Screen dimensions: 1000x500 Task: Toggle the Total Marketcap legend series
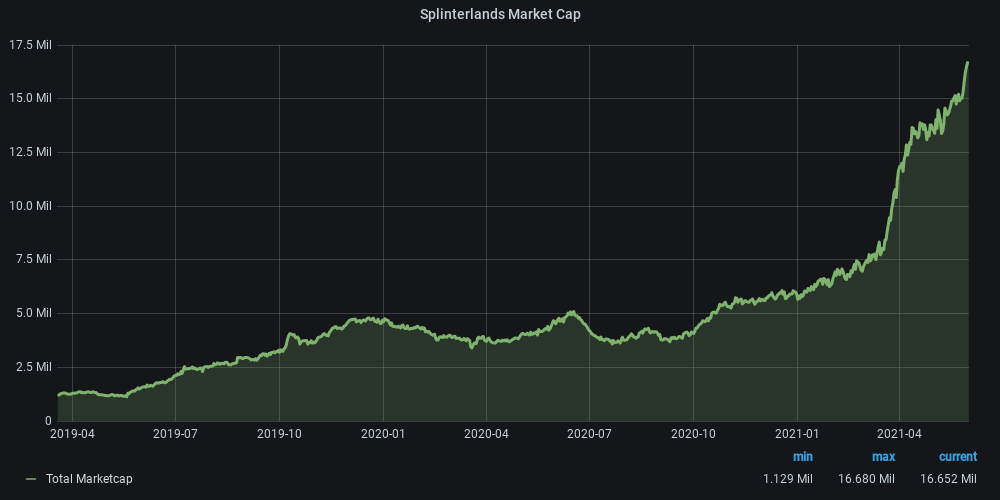pyautogui.click(x=89, y=479)
